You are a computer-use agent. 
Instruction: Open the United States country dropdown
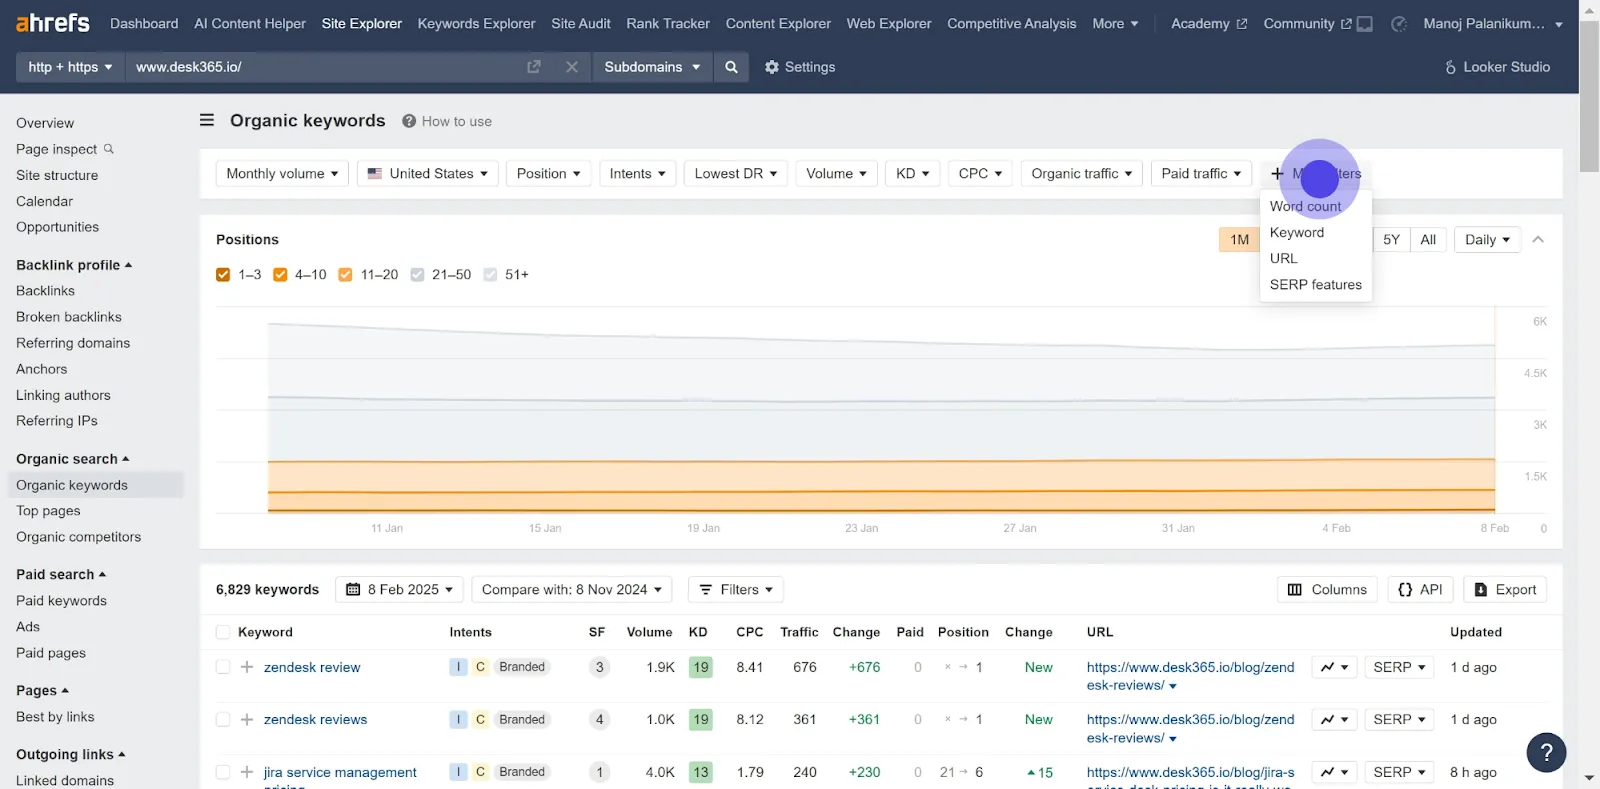427,174
